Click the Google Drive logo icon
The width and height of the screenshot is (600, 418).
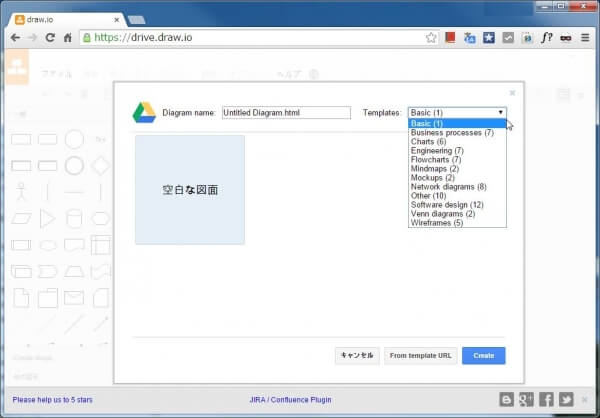click(144, 113)
